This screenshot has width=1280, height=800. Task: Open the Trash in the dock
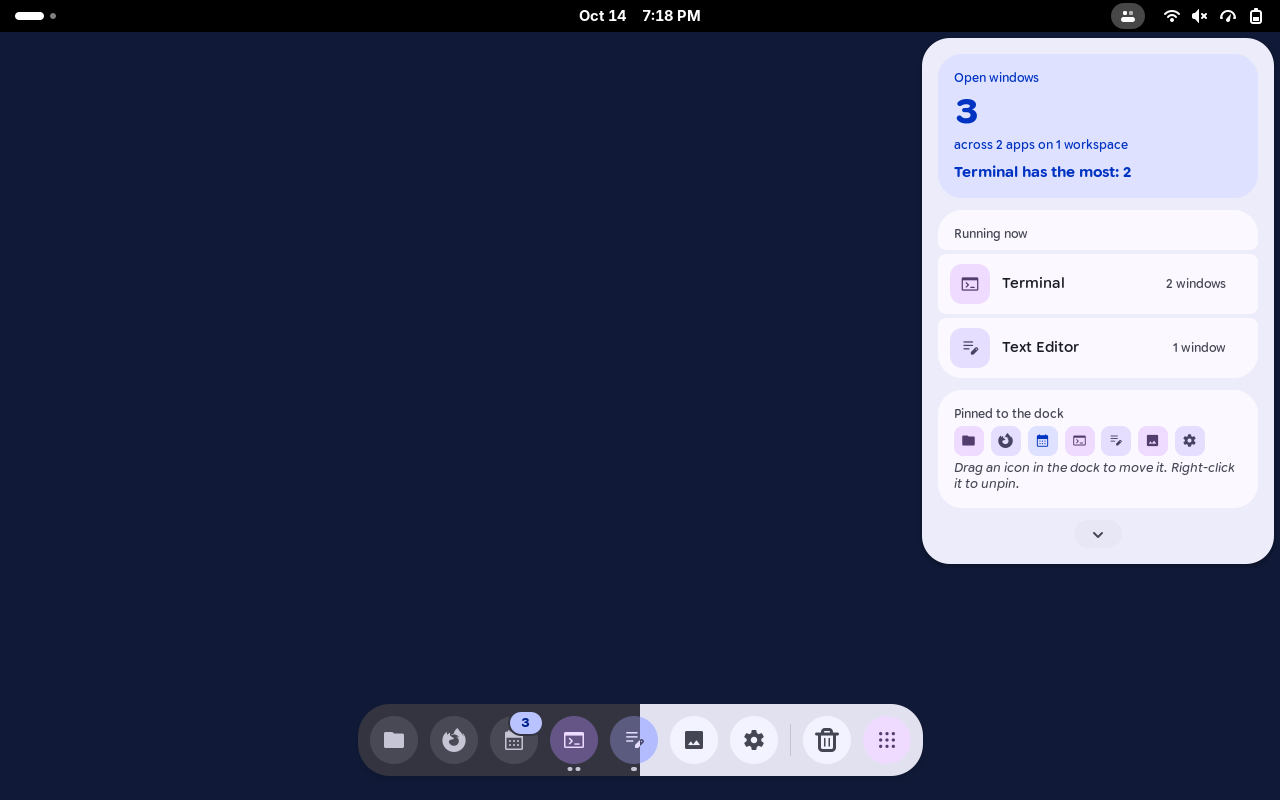(827, 740)
